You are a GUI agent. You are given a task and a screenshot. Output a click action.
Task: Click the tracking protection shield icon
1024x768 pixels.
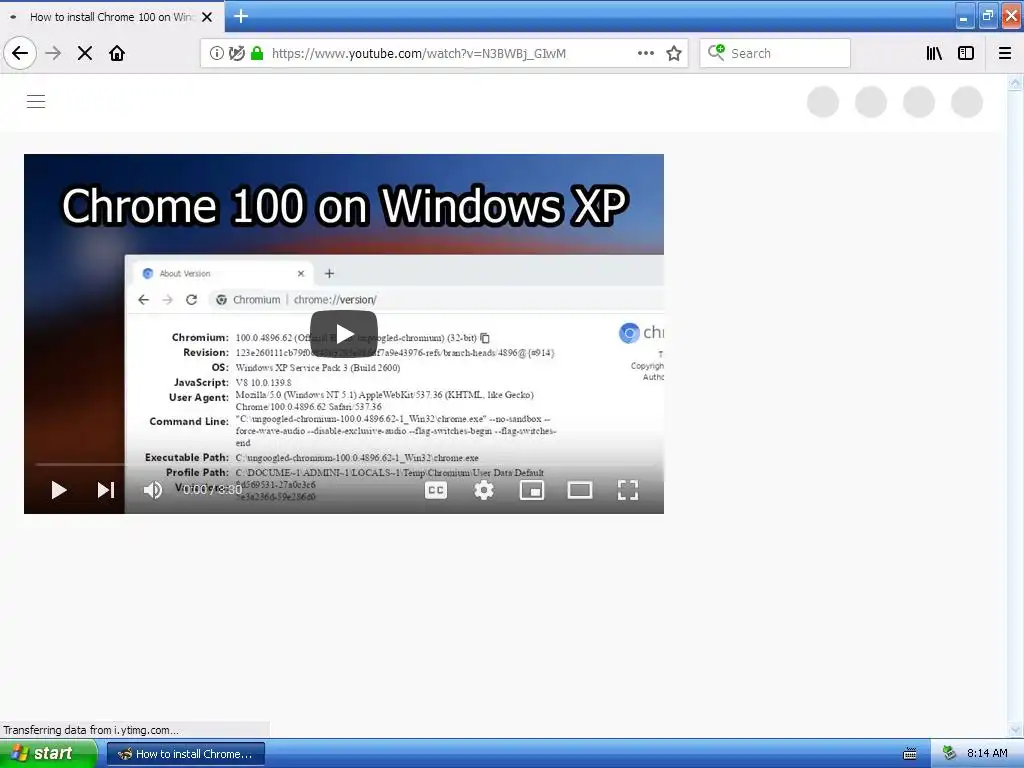pos(236,53)
